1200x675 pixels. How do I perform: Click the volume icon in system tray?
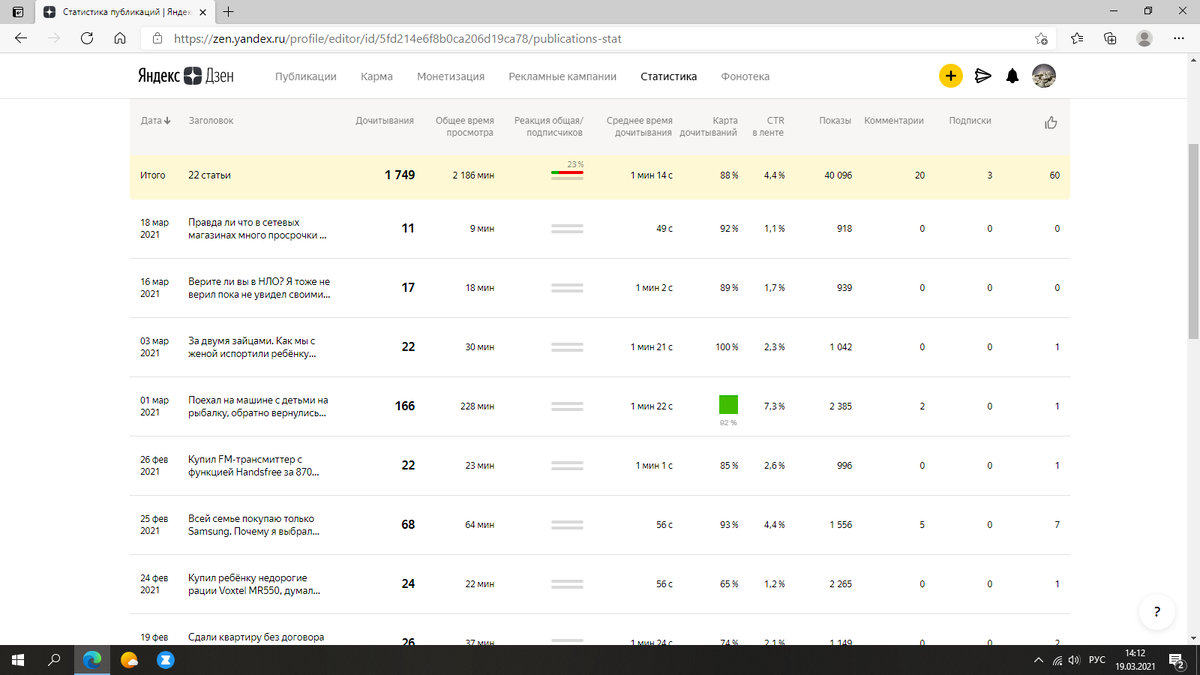(x=1073, y=660)
